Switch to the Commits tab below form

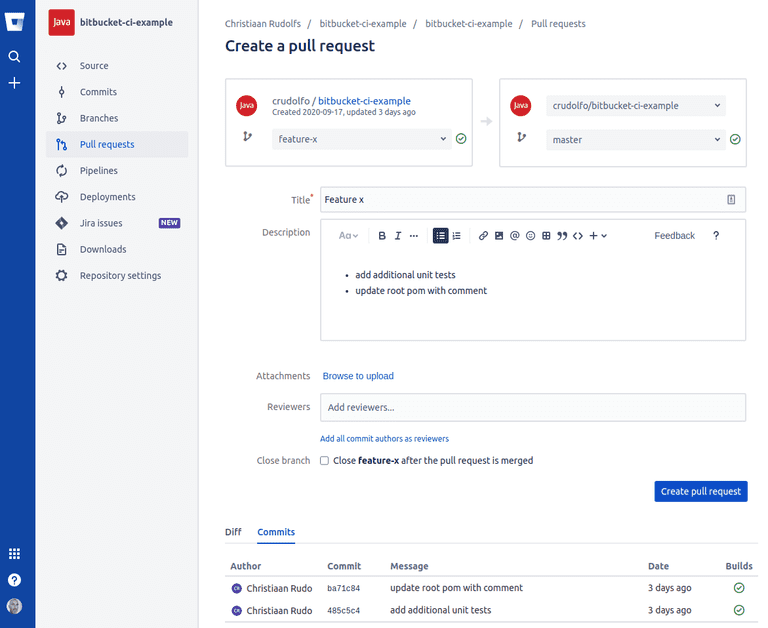coord(276,532)
